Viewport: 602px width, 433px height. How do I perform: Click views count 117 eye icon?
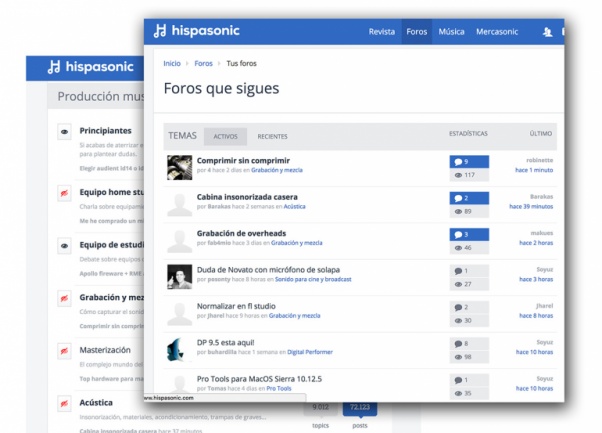point(458,175)
